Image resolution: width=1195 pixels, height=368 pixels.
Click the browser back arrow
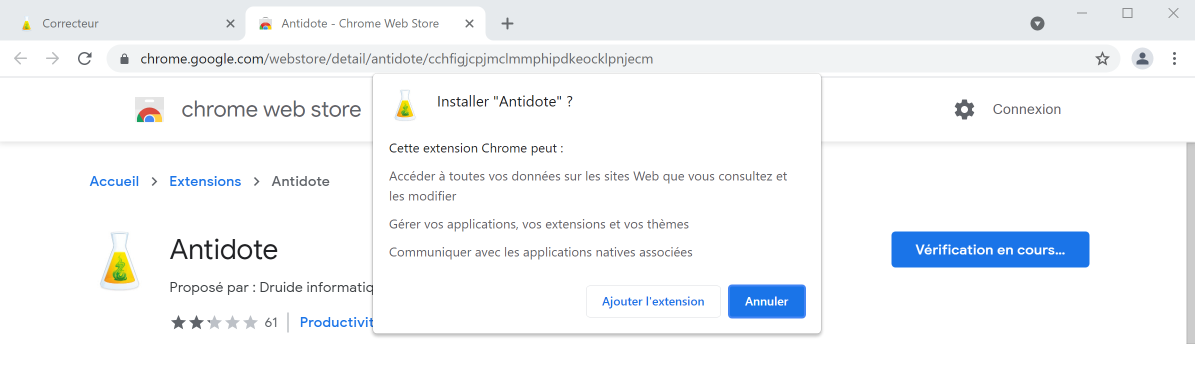[x=21, y=59]
